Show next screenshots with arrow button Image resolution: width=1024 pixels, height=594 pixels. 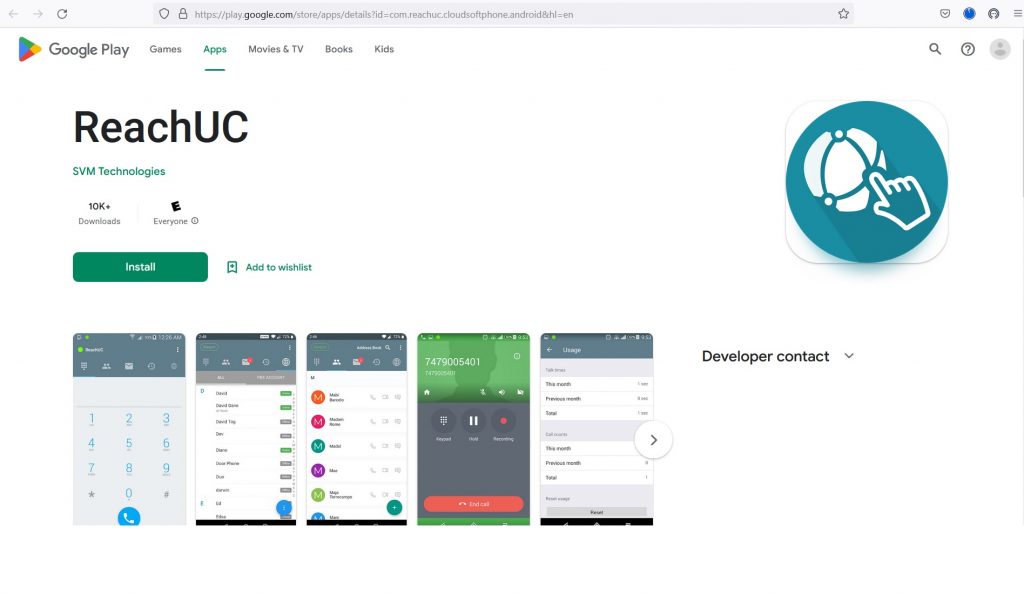653,440
